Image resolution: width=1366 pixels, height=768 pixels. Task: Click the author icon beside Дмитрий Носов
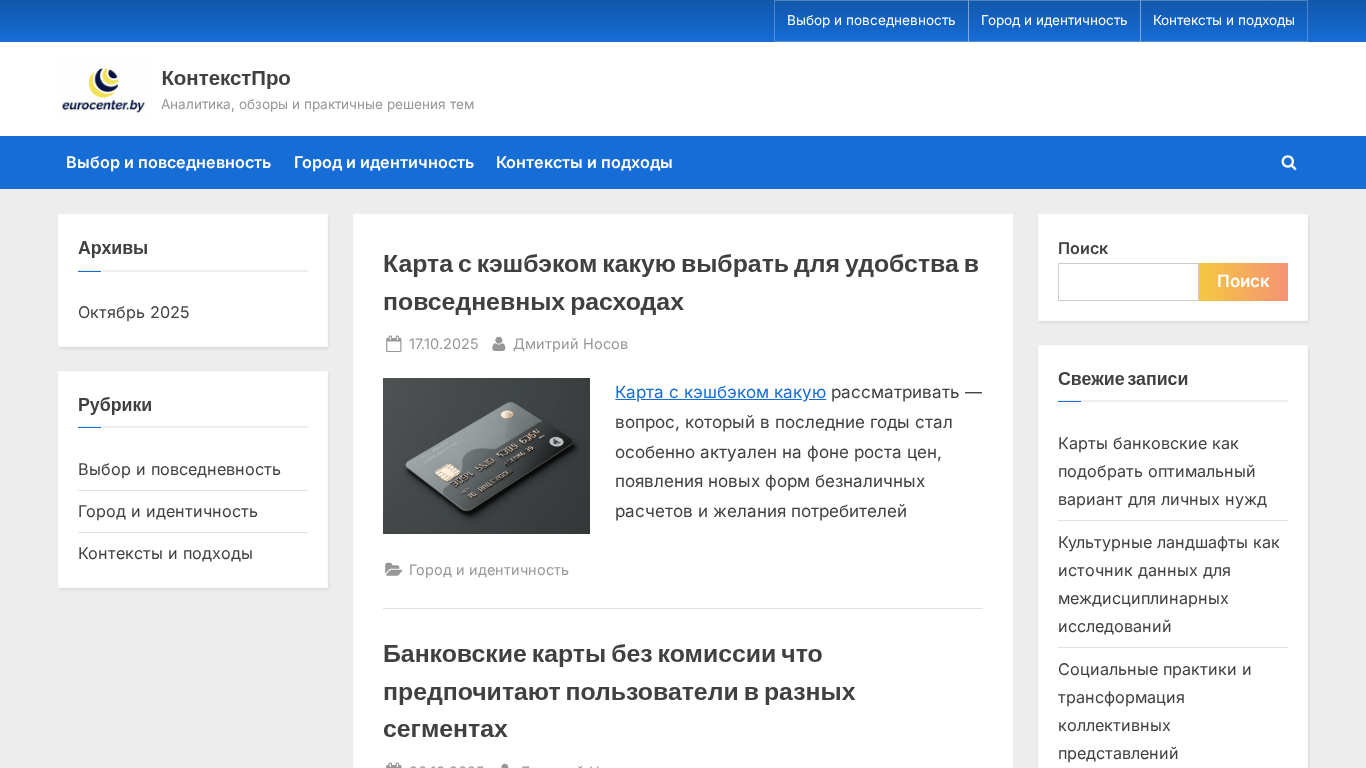pyautogui.click(x=499, y=344)
